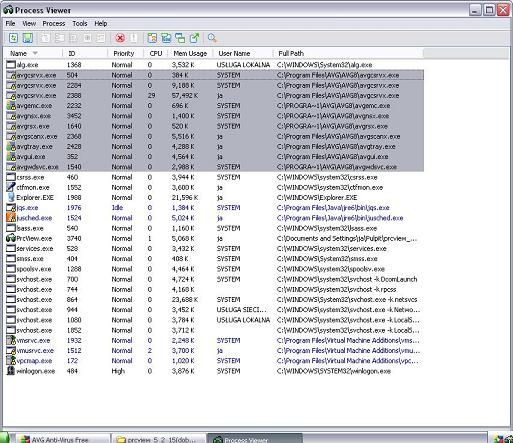
Task: Open the prcview folder taskbar button
Action: click(159, 439)
